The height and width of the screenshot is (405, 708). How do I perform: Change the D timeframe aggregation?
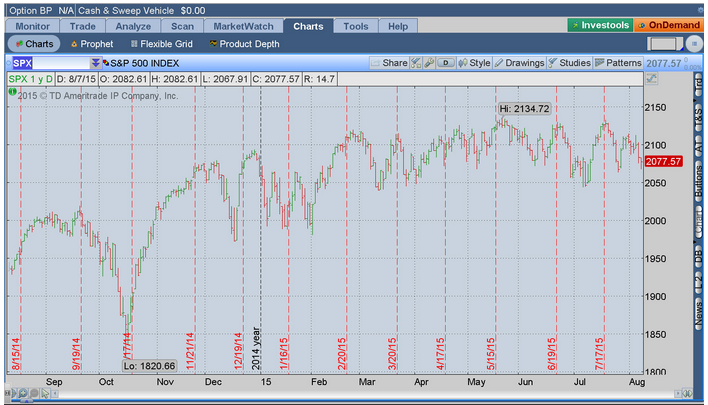[x=446, y=63]
